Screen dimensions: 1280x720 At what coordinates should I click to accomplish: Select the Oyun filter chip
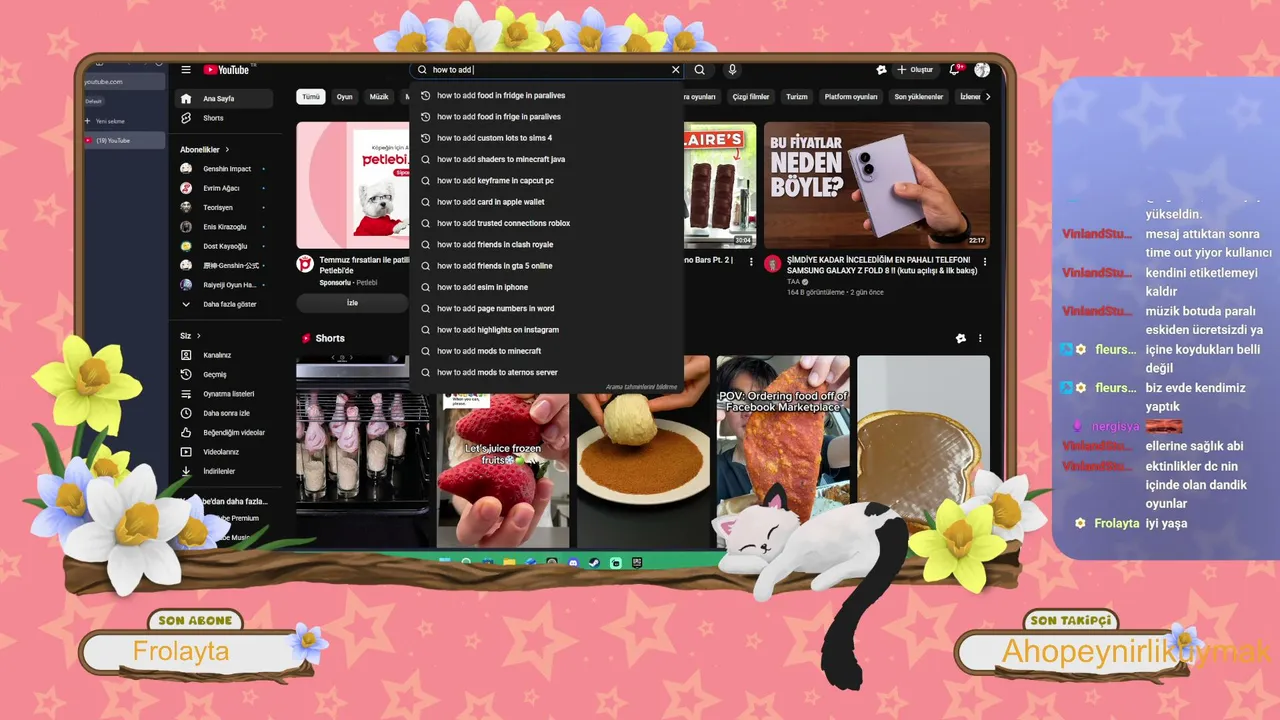(345, 97)
